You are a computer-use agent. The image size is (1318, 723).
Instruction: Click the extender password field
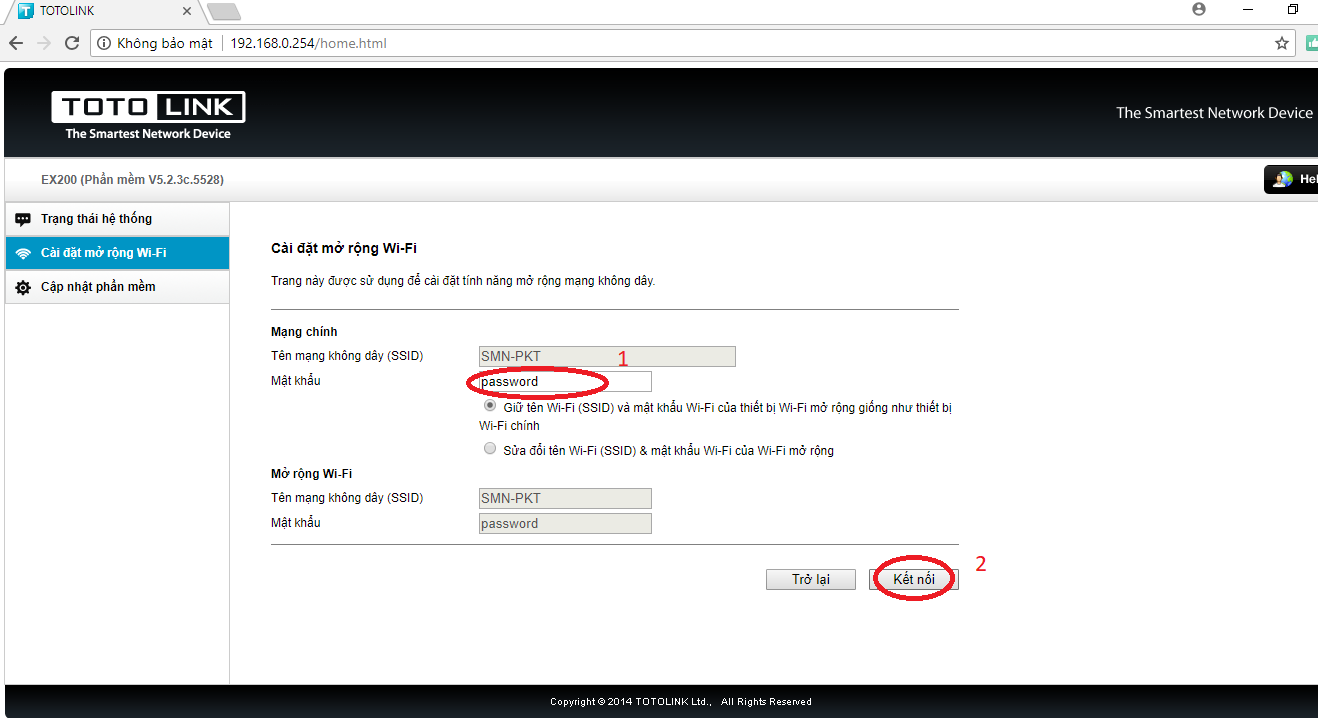565,524
